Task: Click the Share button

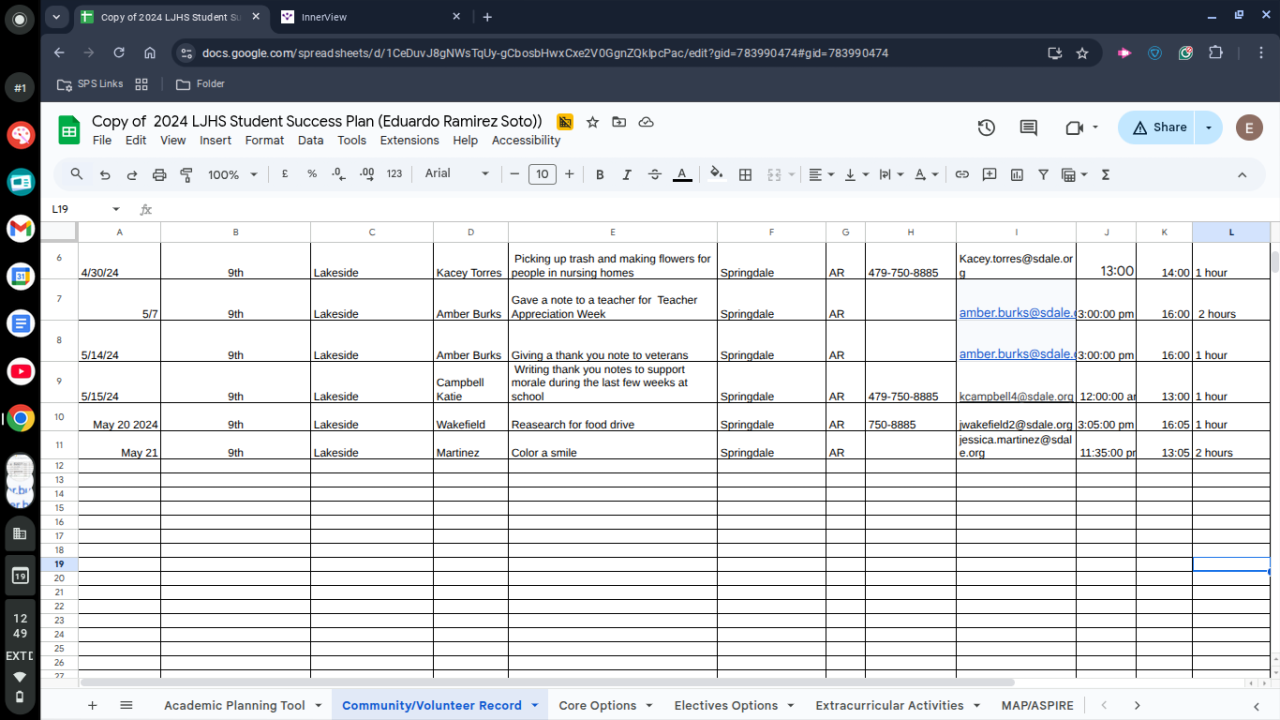Action: (1160, 127)
